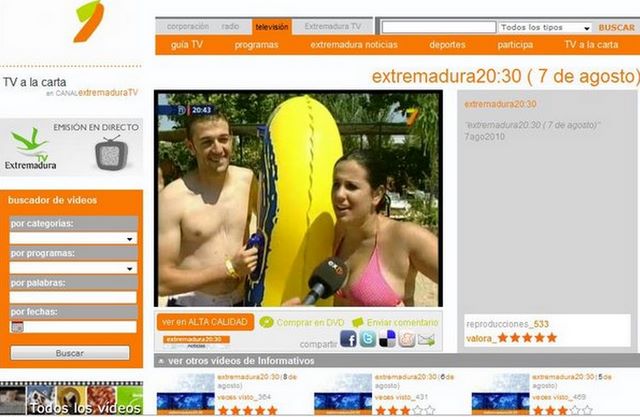Viewport: 640px width, 417px height.
Task: Click ver en ALTA CALIDAD button
Action: [x=205, y=322]
